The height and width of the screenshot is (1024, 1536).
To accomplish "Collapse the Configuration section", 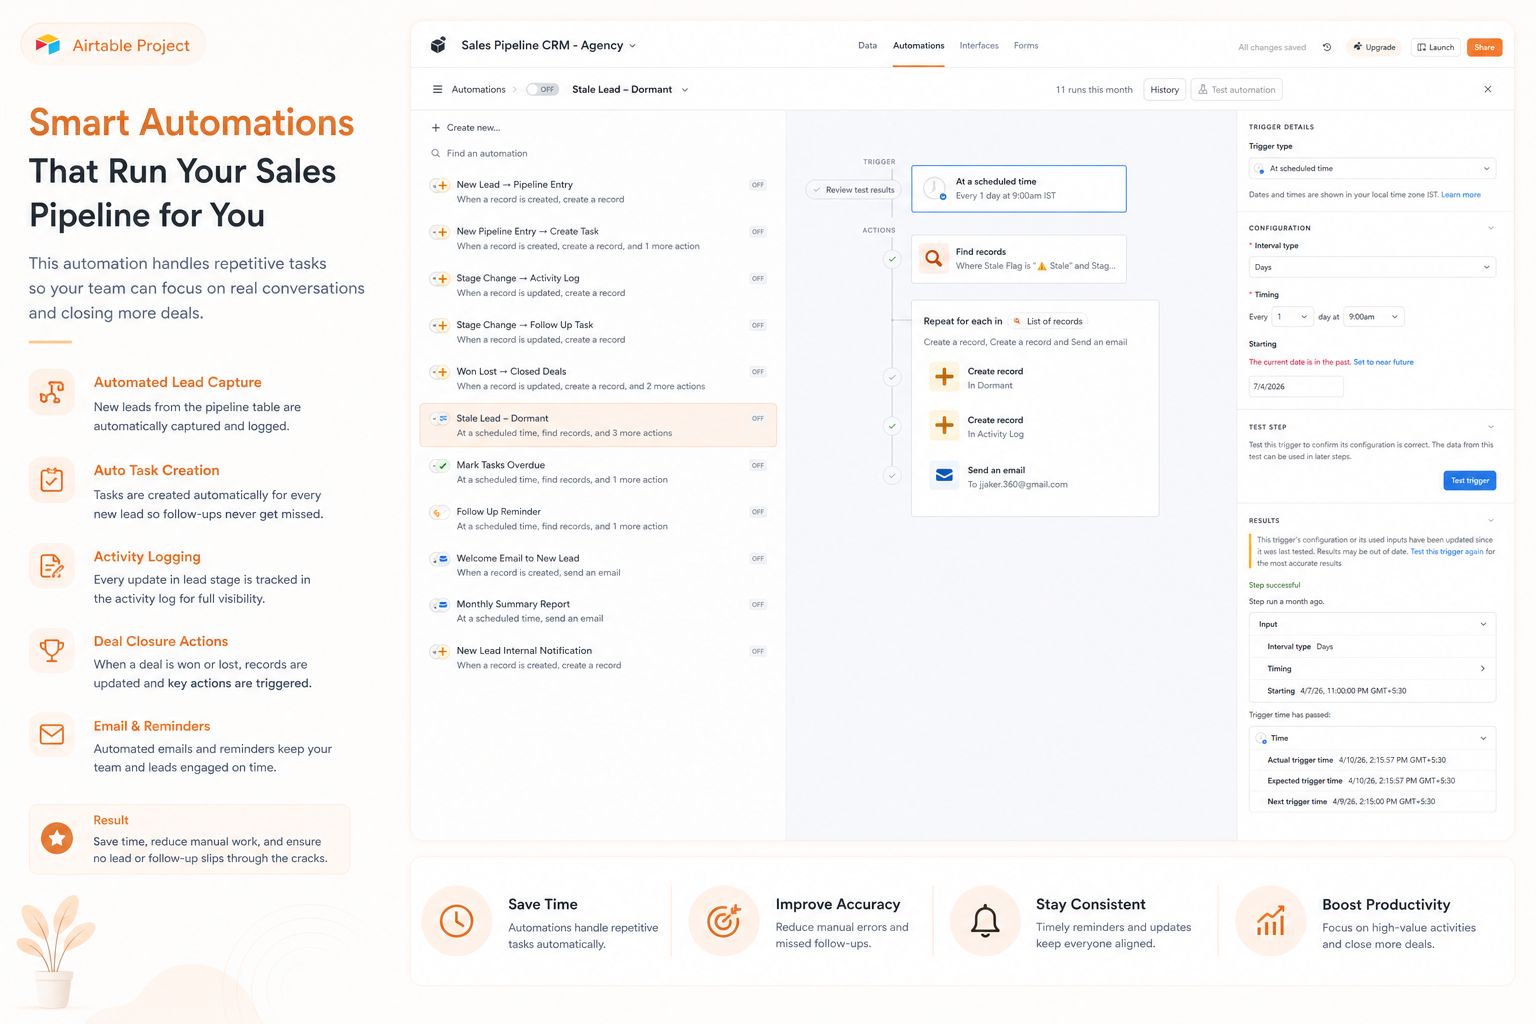I will 1490,228.
